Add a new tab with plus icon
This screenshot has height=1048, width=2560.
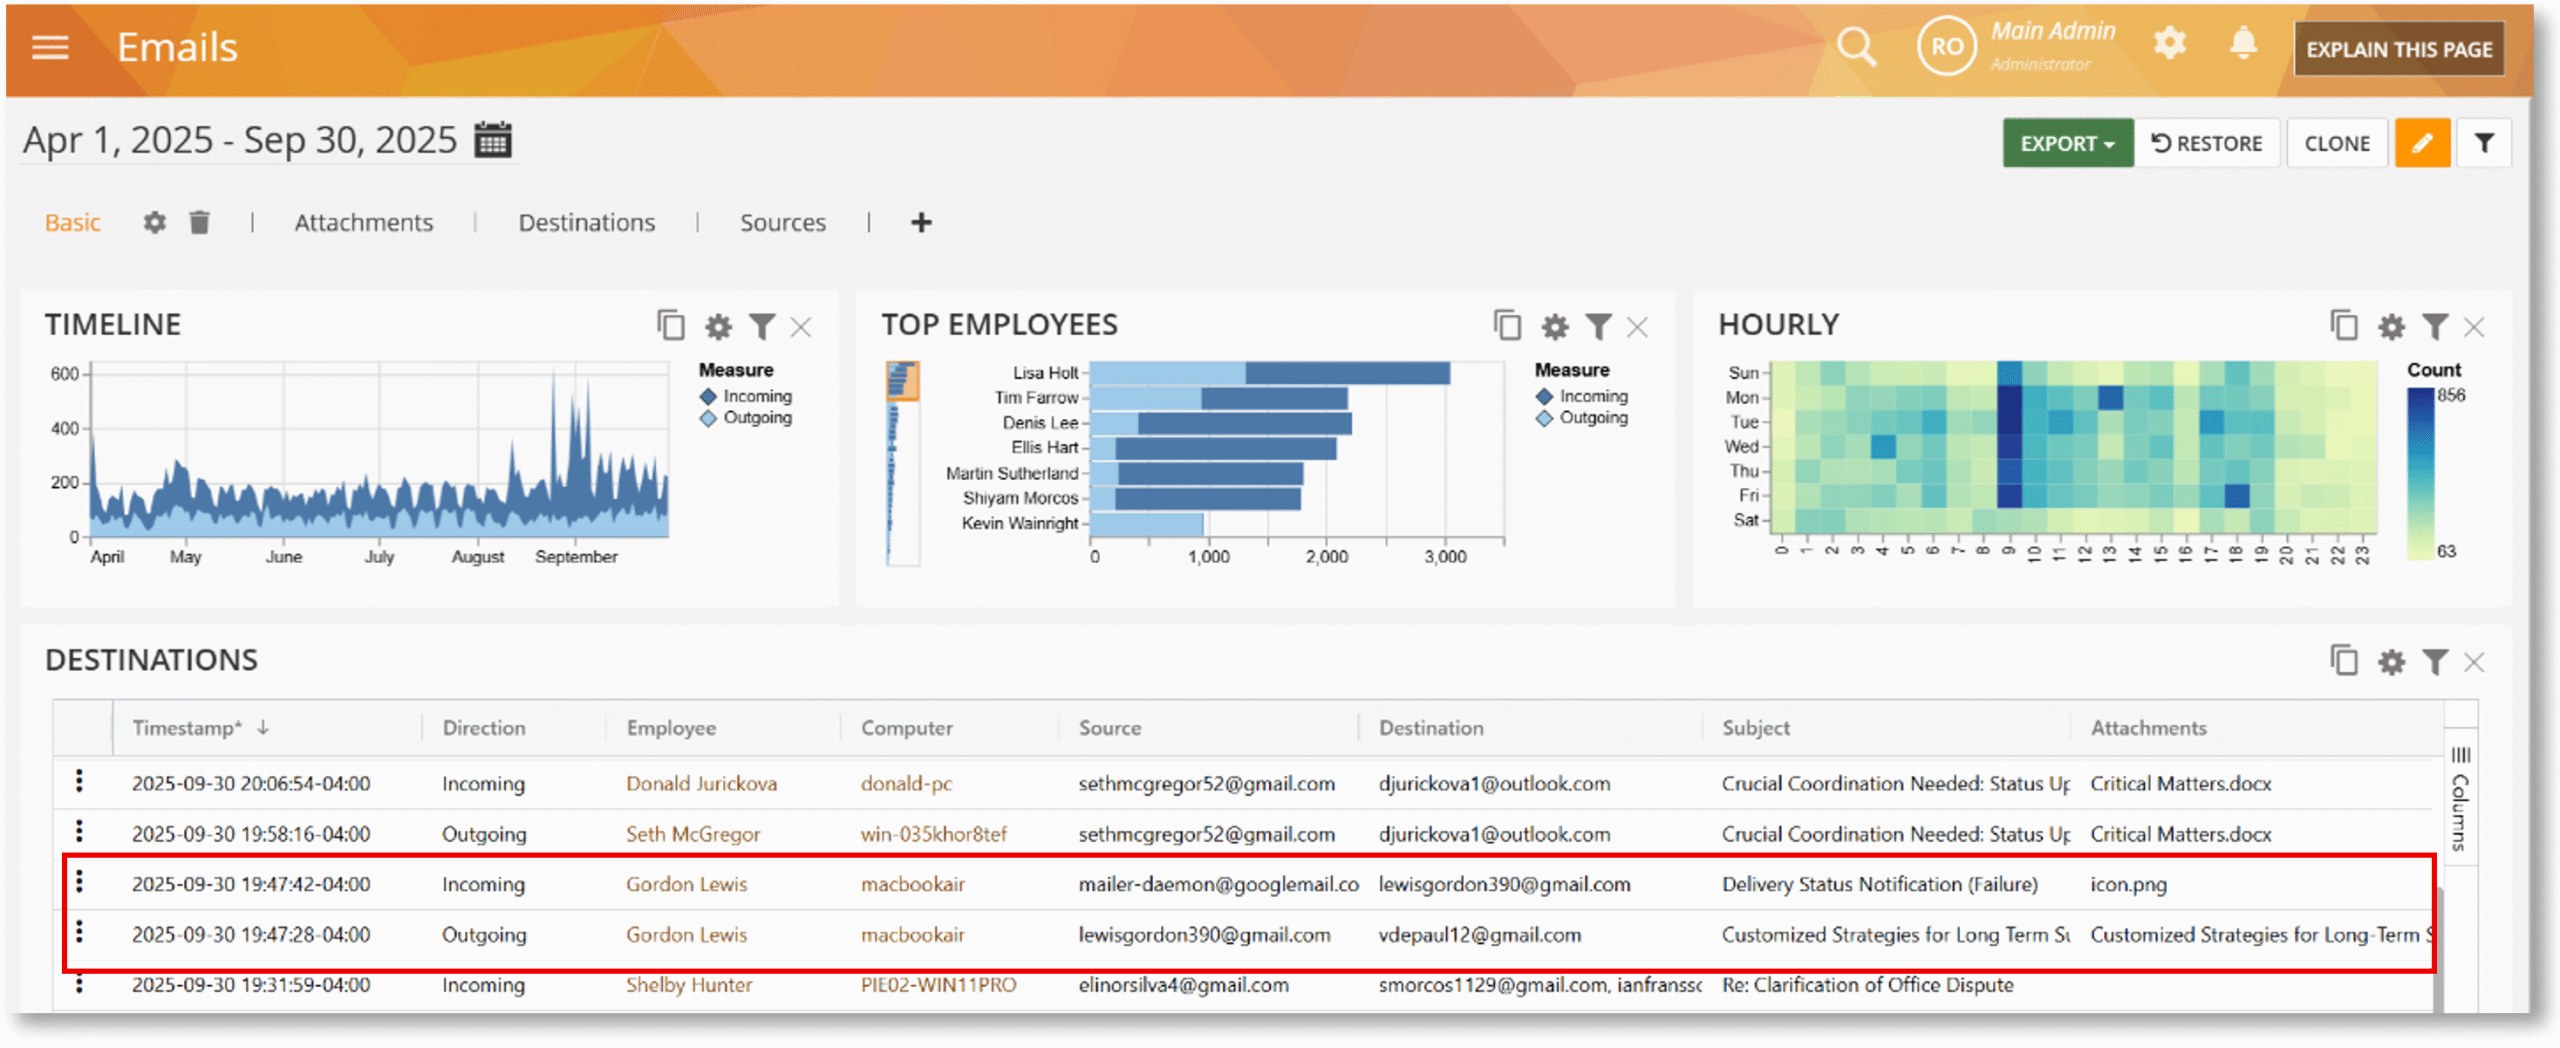[921, 222]
